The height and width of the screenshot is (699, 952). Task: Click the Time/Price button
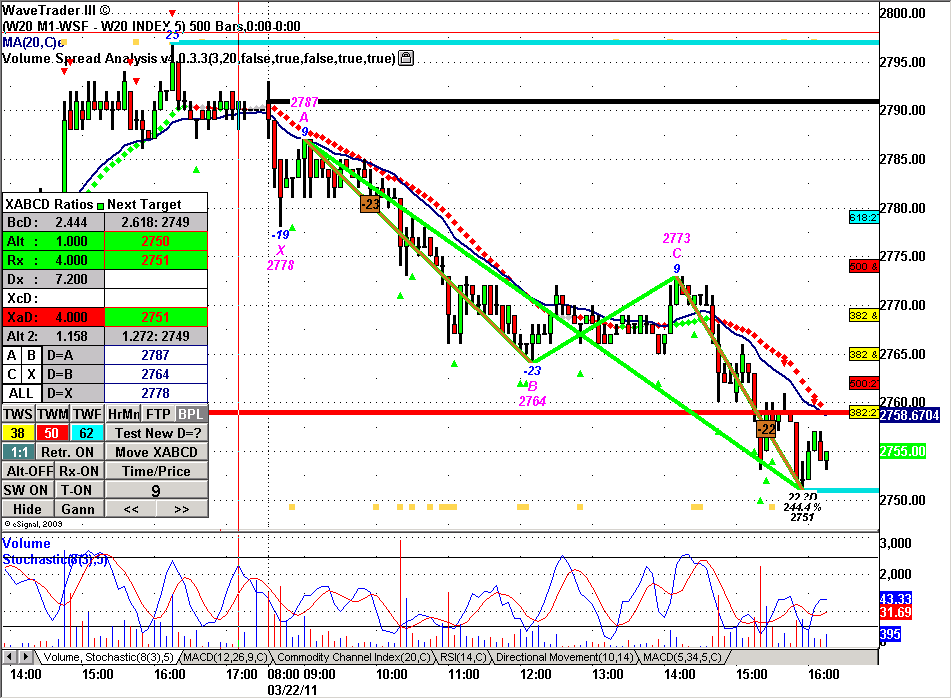(157, 471)
